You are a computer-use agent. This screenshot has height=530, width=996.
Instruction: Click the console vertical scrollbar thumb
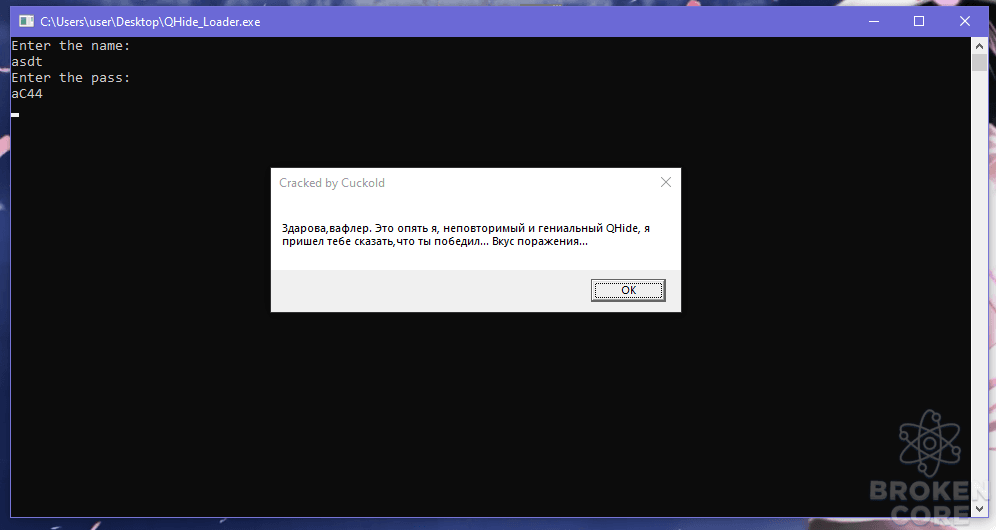tap(979, 62)
